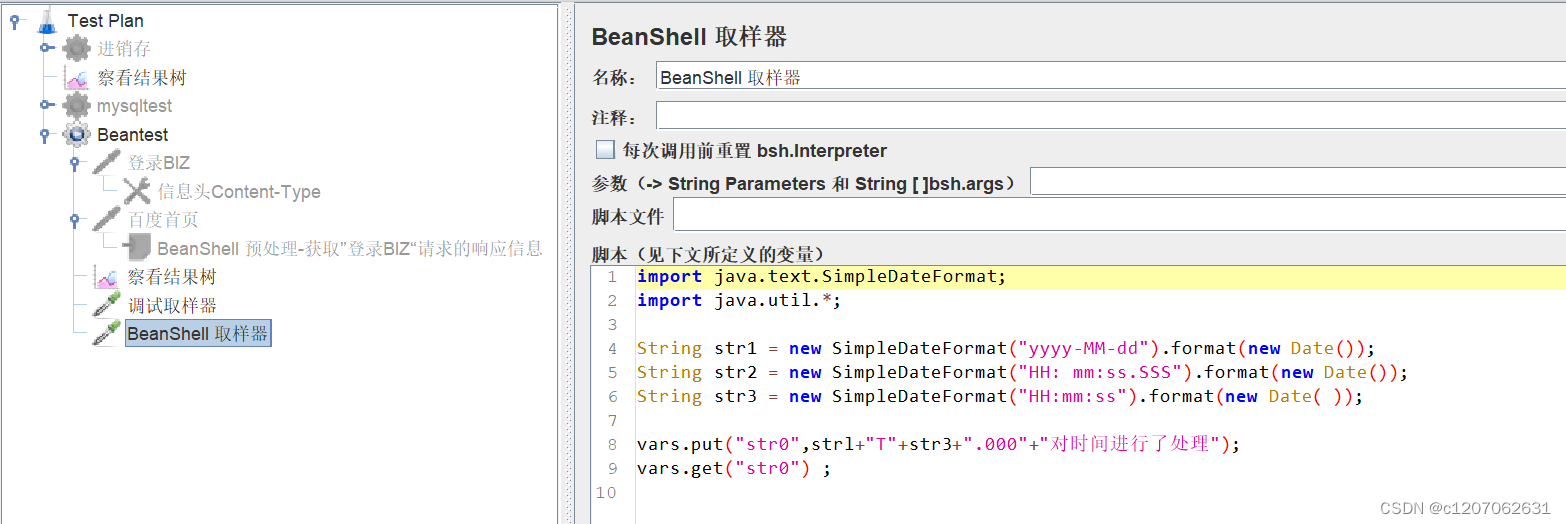The height and width of the screenshot is (524, 1566).
Task: Collapse the 登录BIZ tree node
Action: [x=74, y=163]
